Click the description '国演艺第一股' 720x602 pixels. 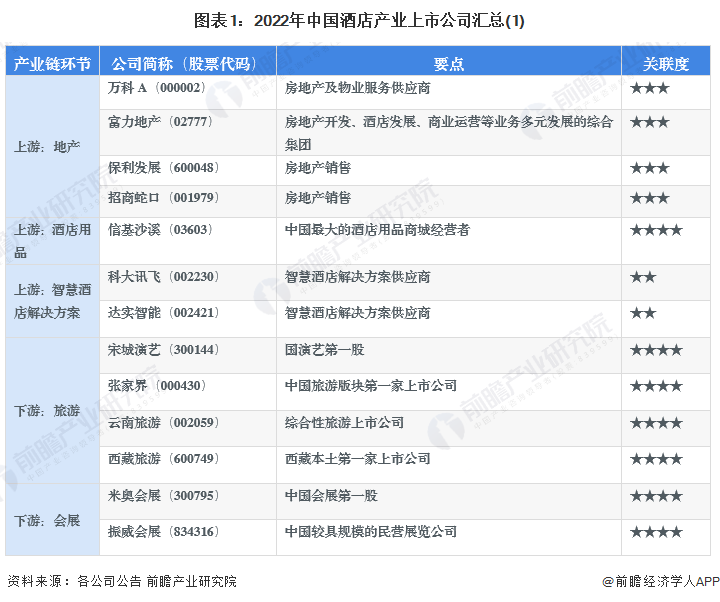(x=324, y=350)
